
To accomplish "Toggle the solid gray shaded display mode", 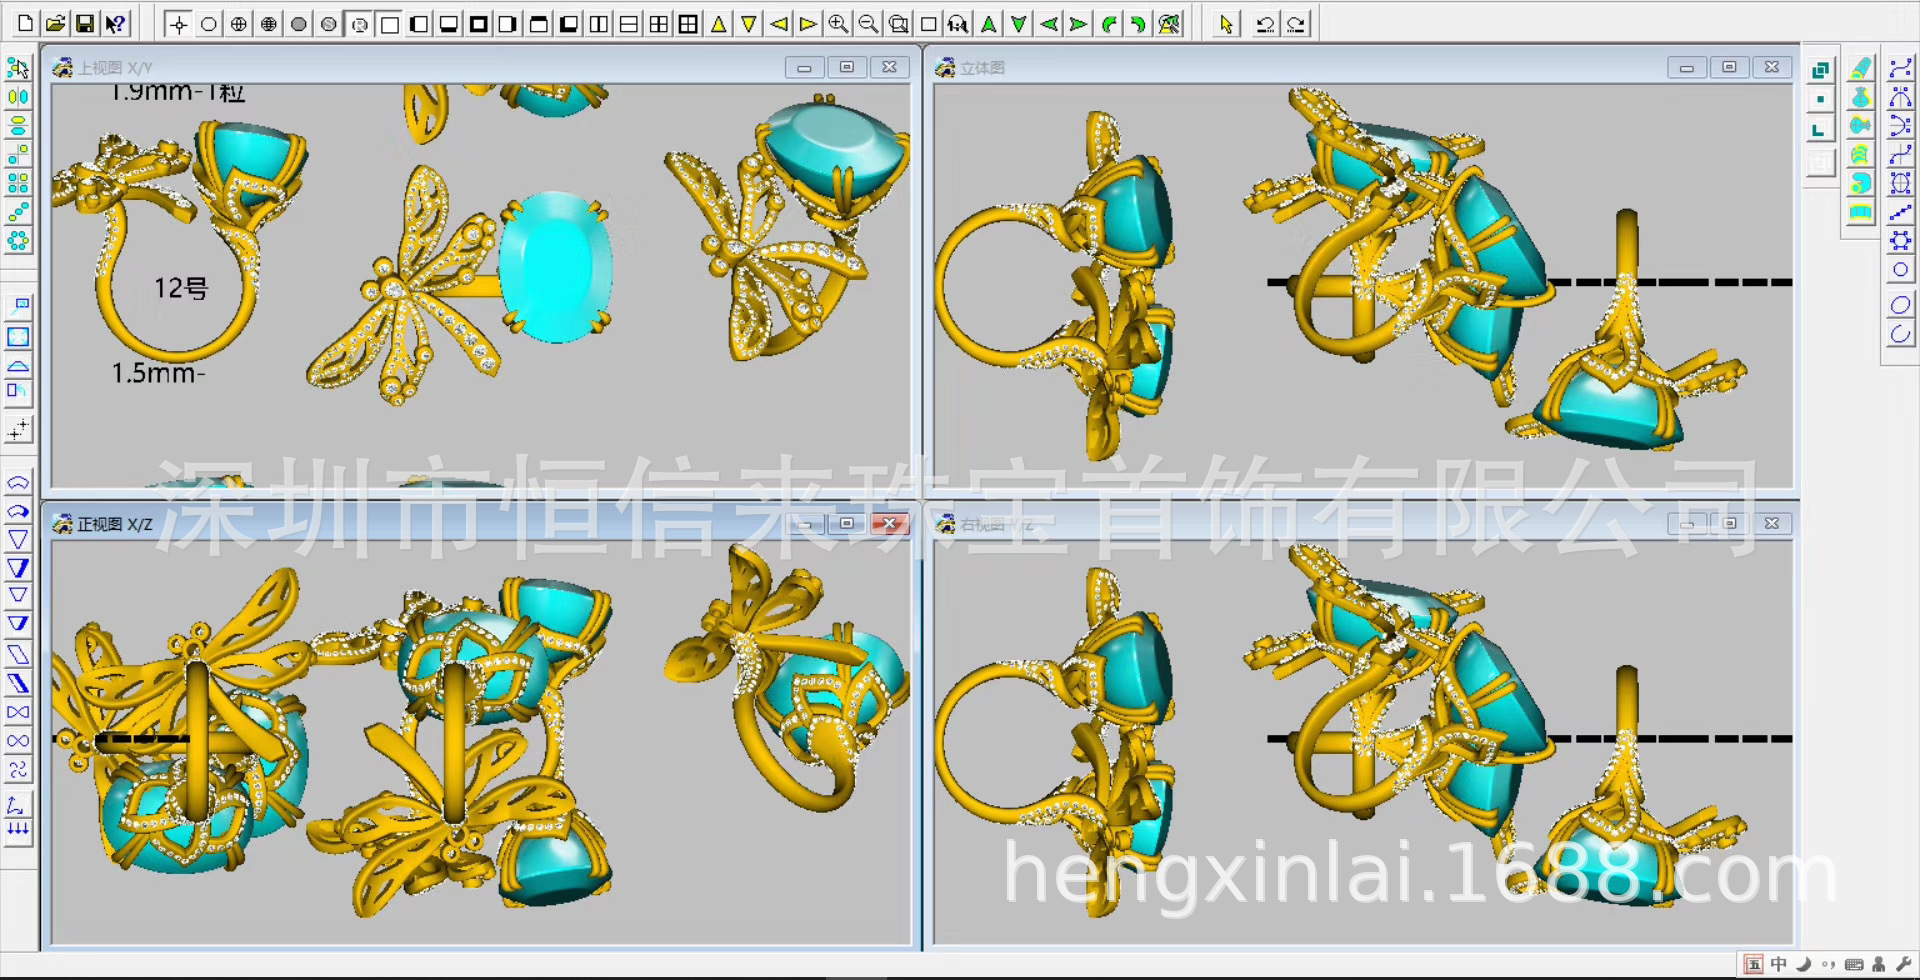I will tap(298, 24).
